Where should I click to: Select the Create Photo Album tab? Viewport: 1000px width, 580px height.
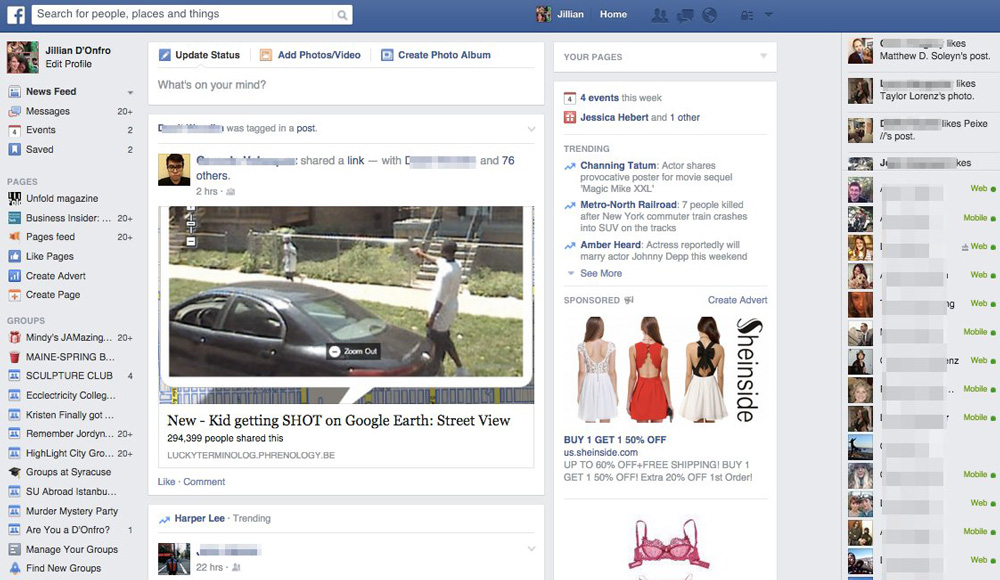(x=436, y=55)
